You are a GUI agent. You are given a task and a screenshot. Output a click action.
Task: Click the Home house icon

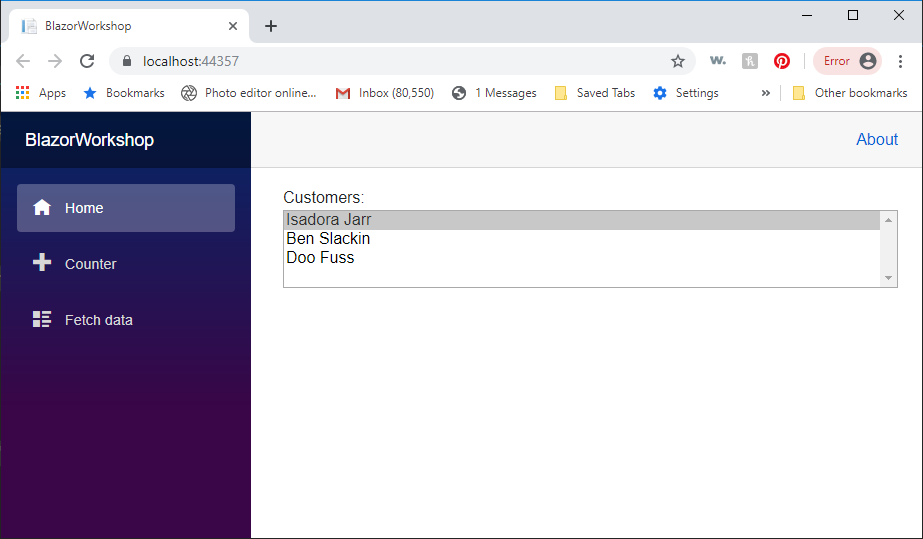point(42,208)
